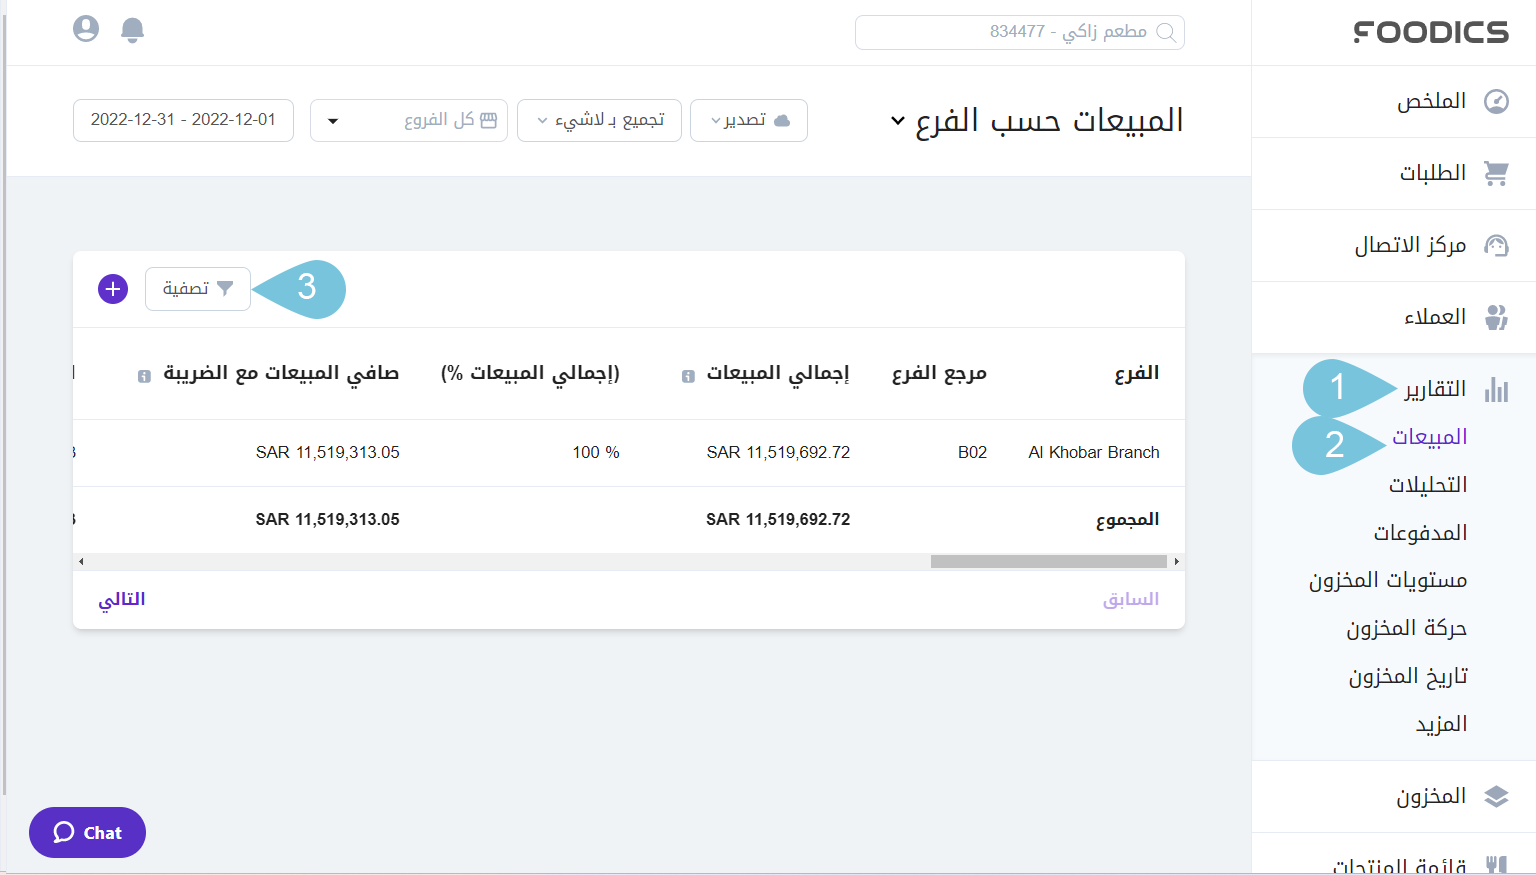Viewport: 1536px width, 875px height.
Task: Select the الملخص dashboard icon in sidebar
Action: pos(1497,101)
